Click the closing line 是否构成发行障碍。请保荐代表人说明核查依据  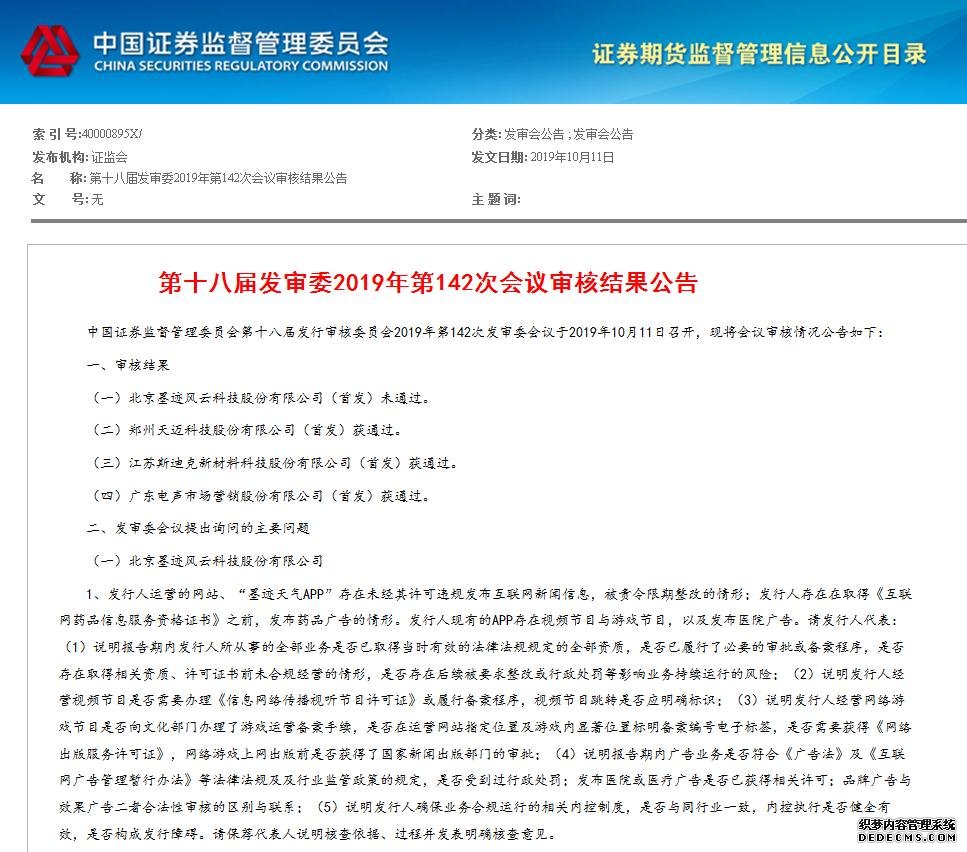click(308, 834)
